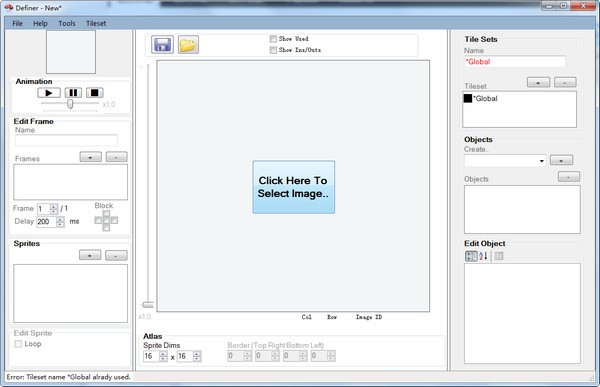Add a new frame with plus button

90,157
